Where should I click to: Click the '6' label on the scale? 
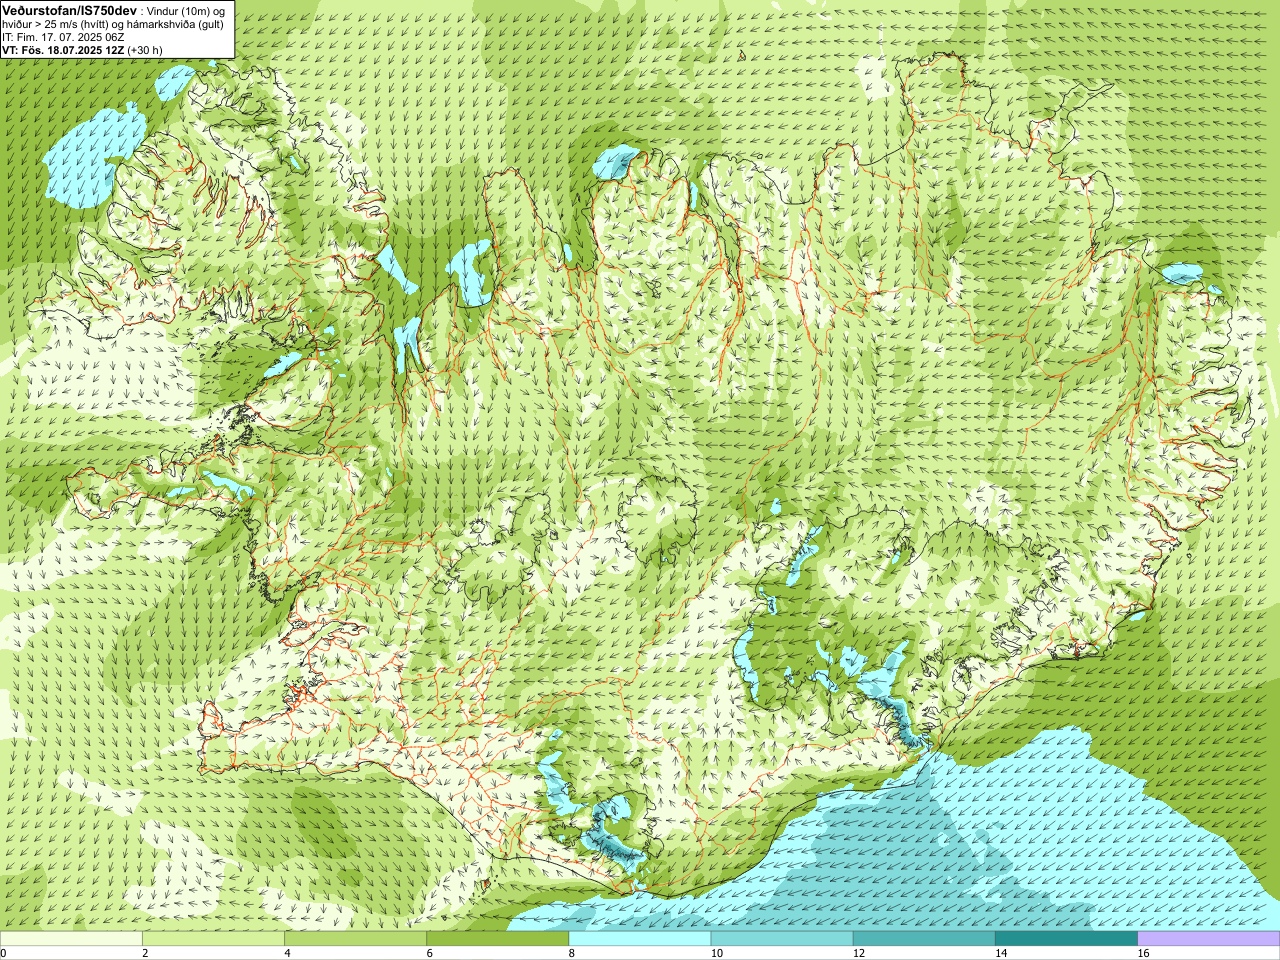430,953
